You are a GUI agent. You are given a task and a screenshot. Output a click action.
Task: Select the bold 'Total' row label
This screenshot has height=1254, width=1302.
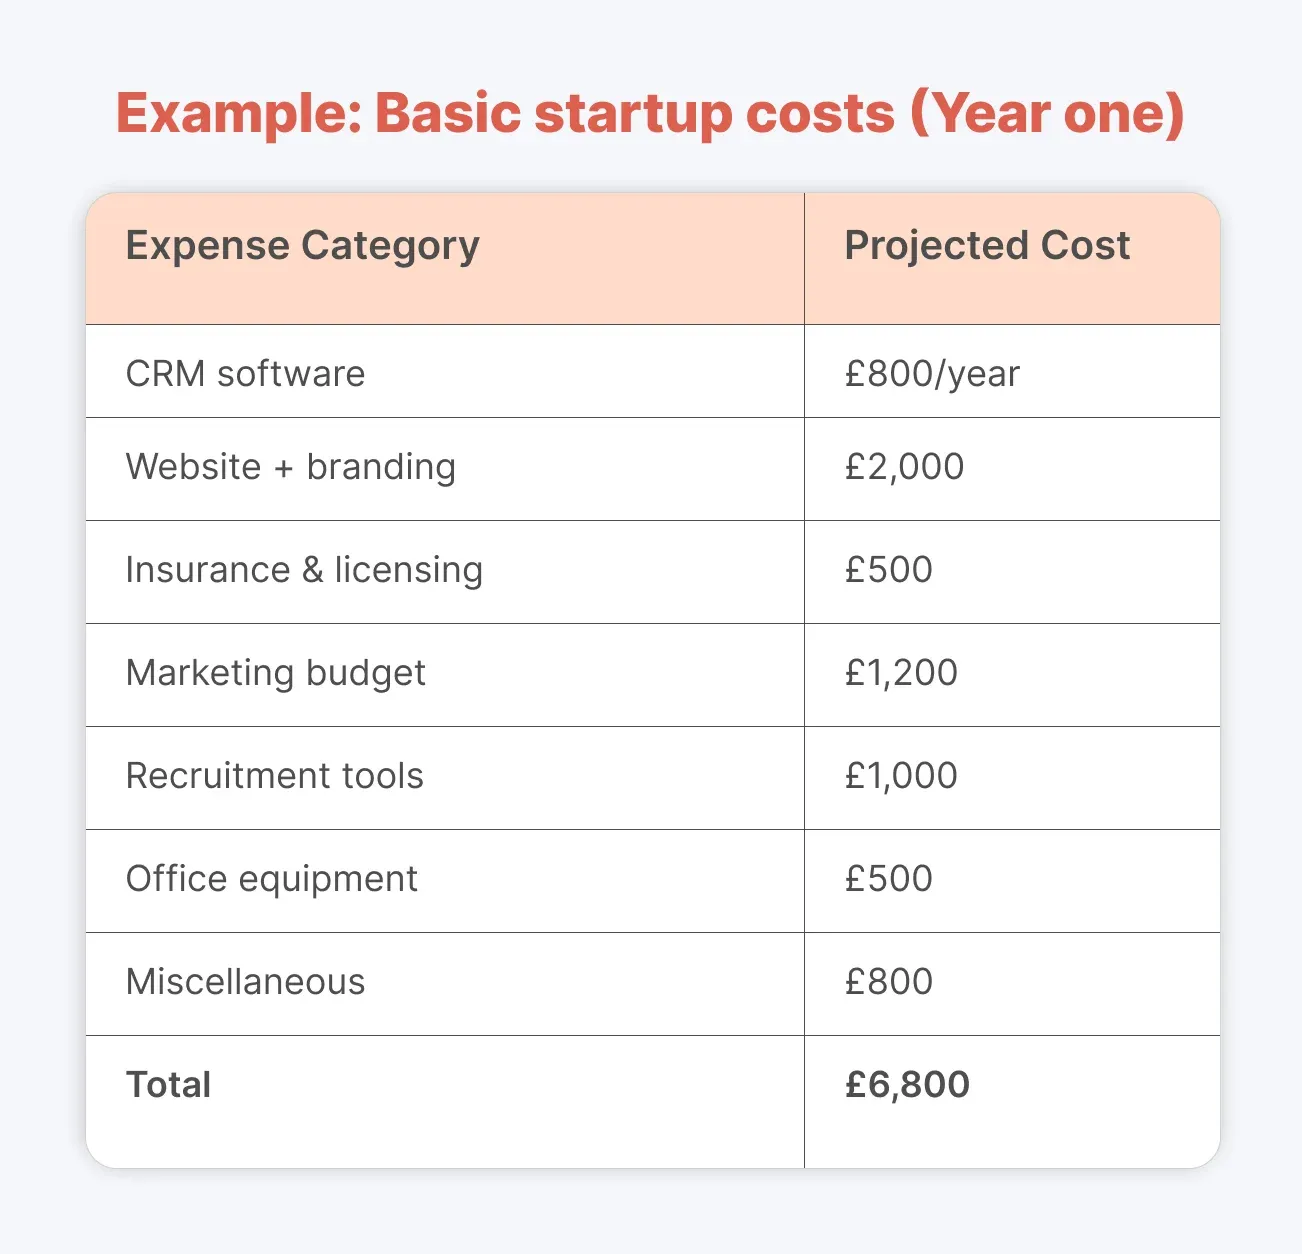click(168, 1085)
